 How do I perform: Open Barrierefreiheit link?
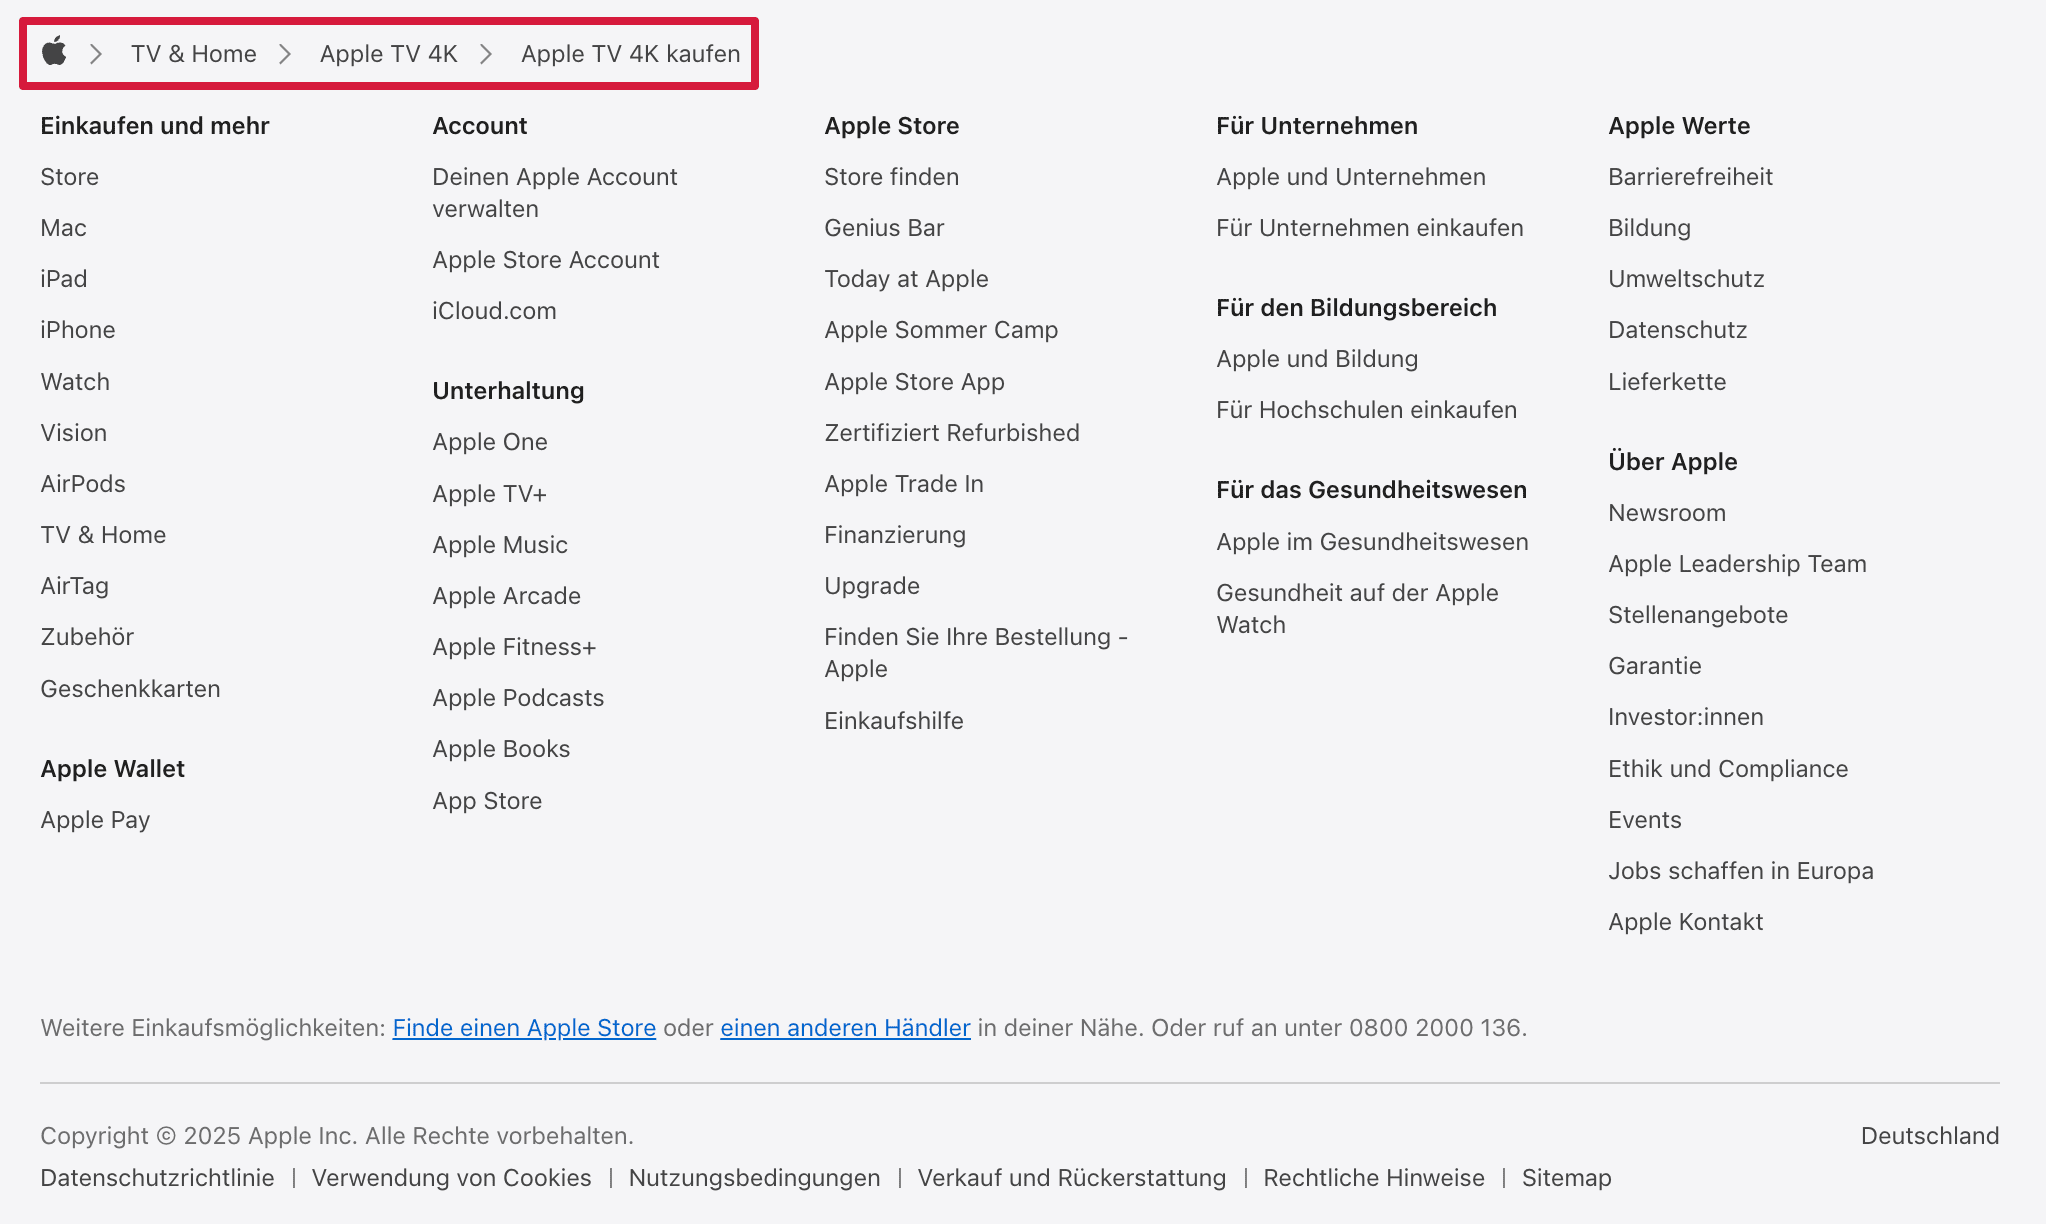pos(1691,177)
